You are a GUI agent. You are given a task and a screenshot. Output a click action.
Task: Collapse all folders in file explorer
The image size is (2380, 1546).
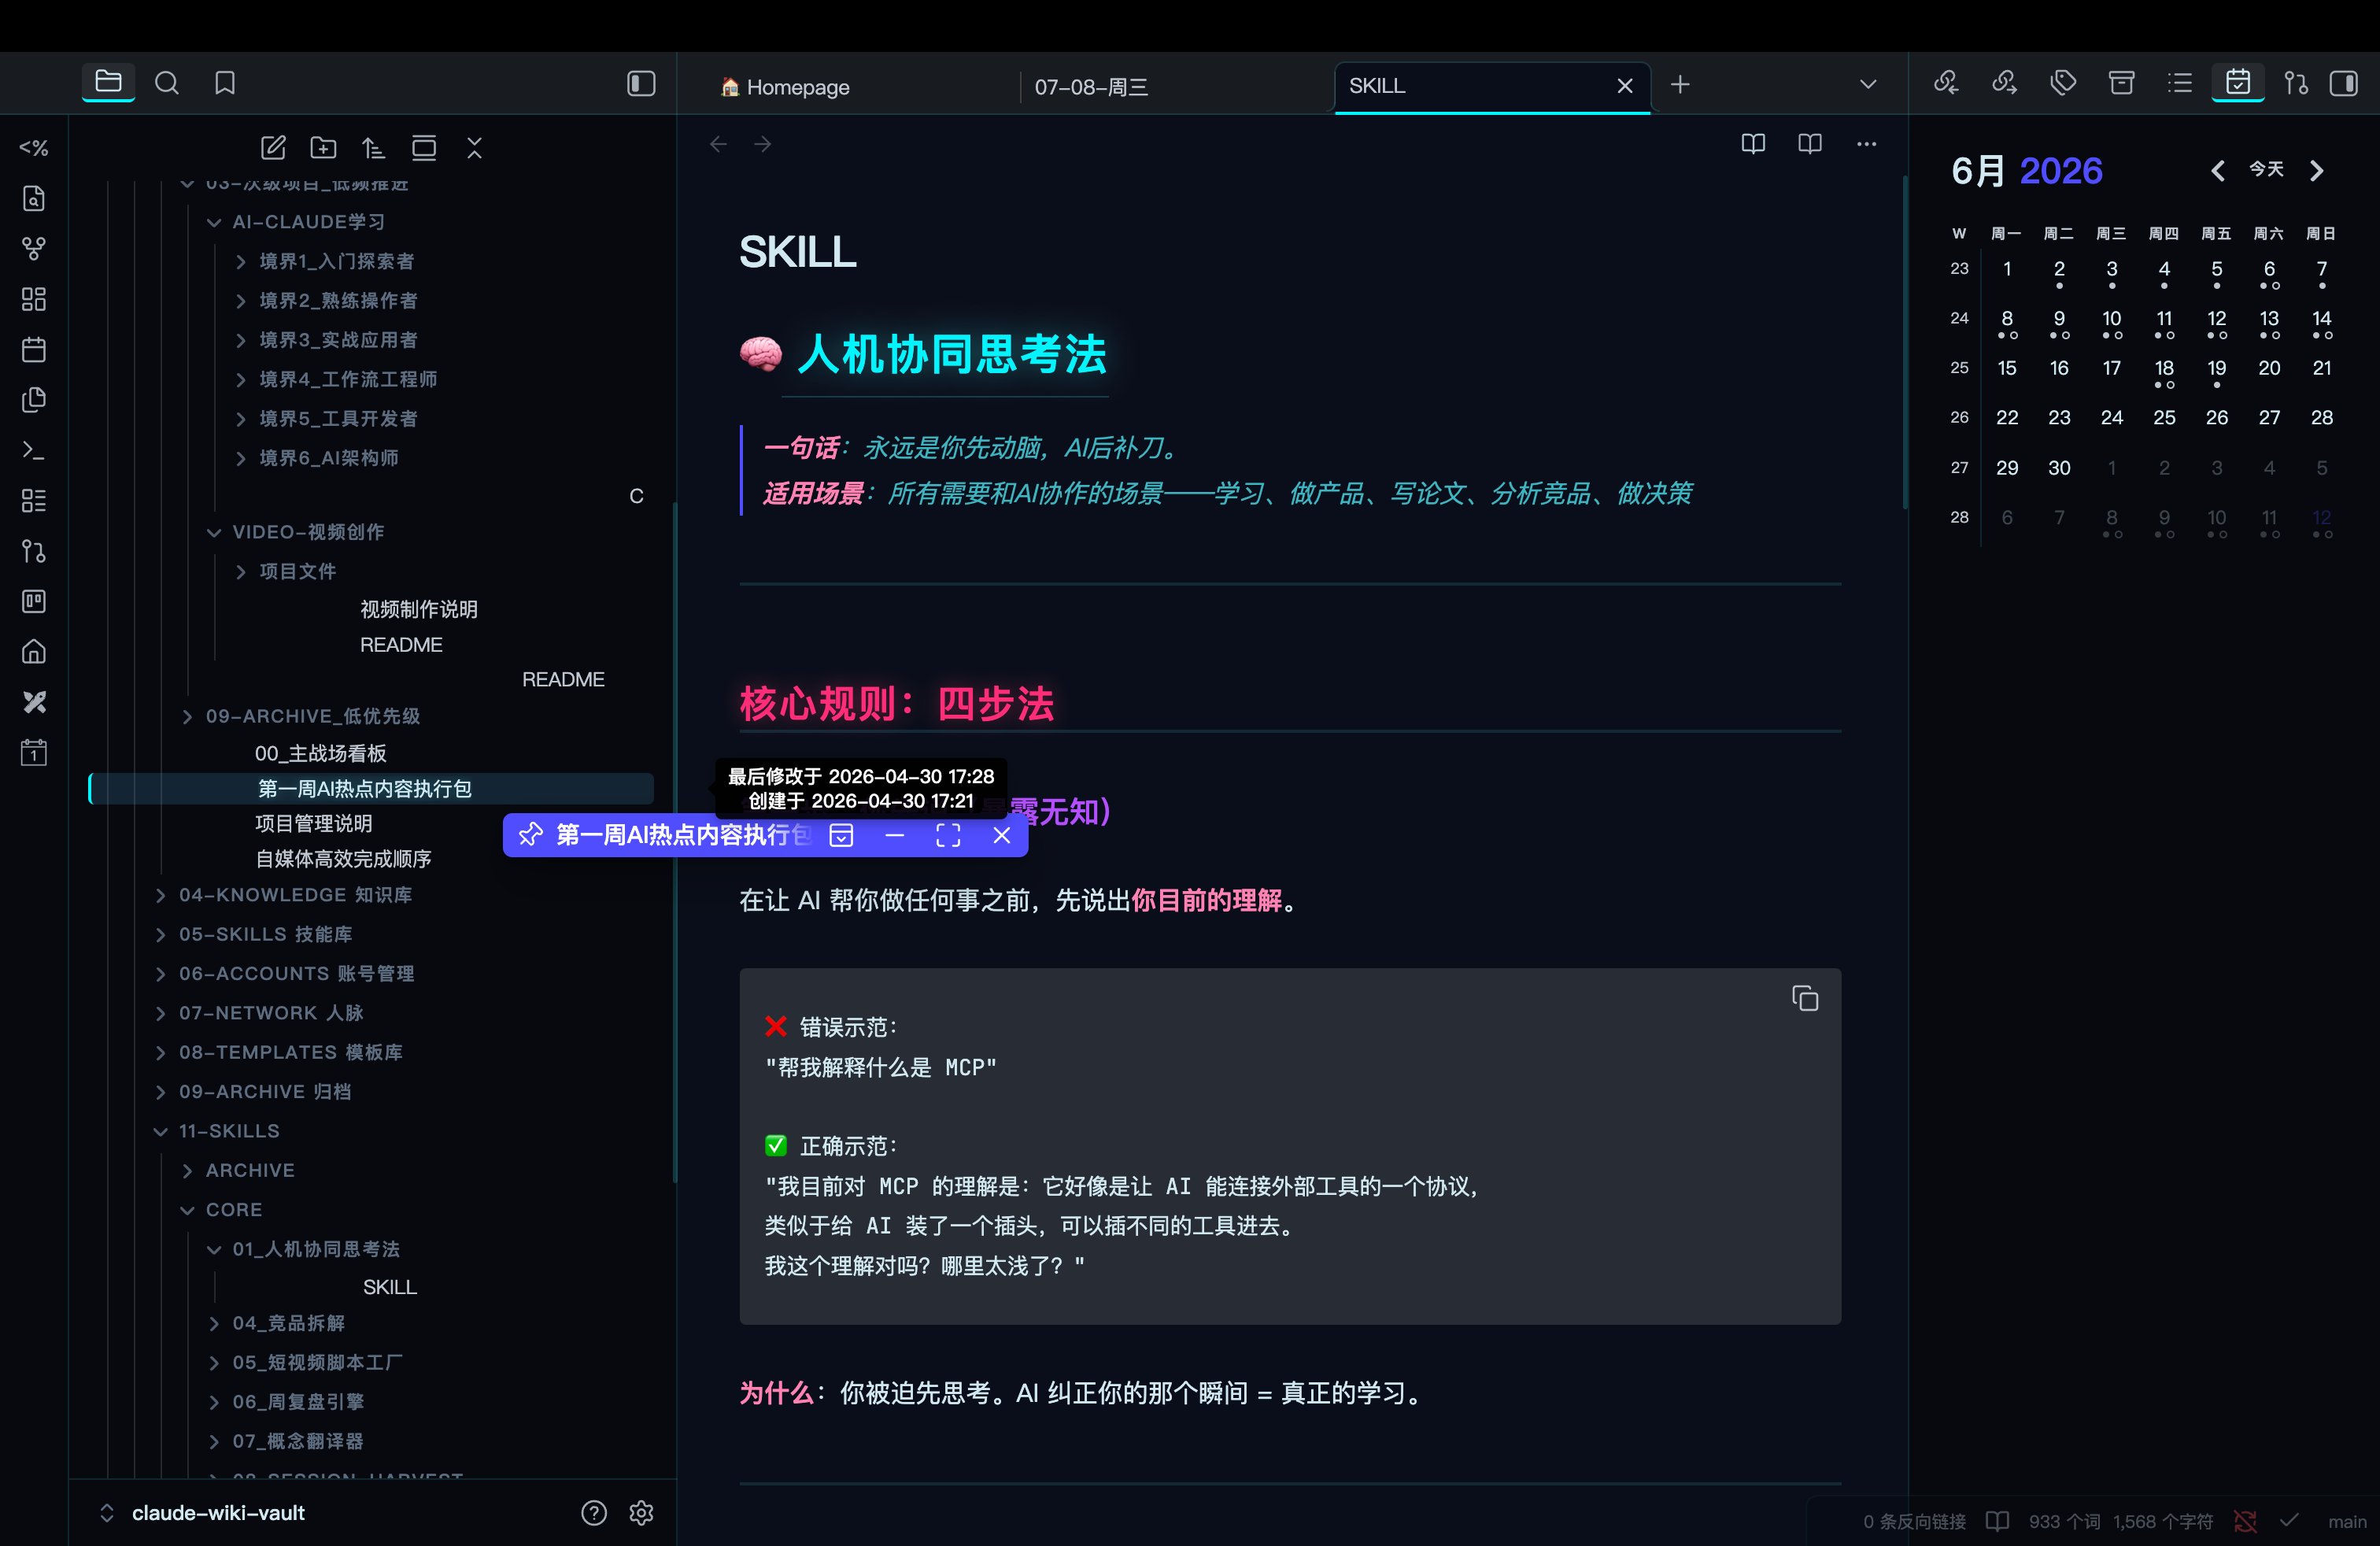coord(474,148)
